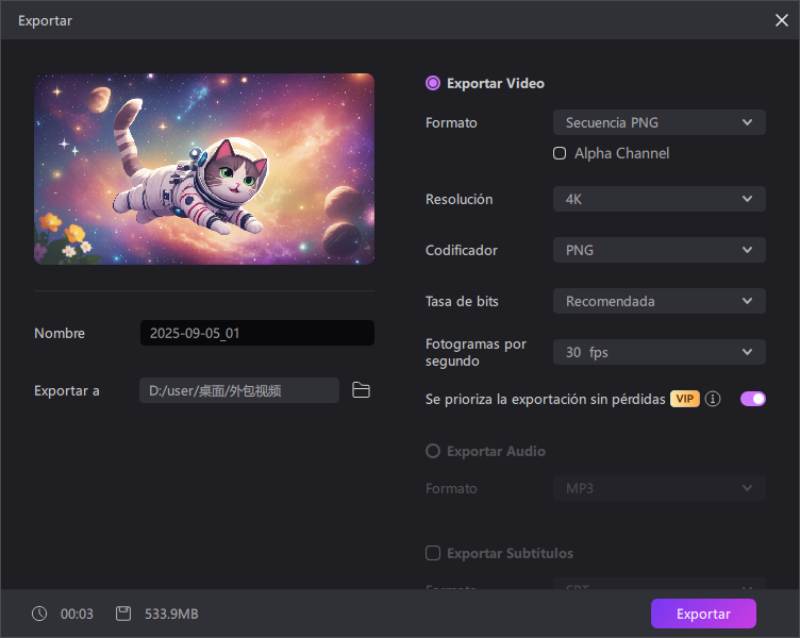Click the Nombre field with 2025-09-05_01
Screen dimensions: 800x638
tap(257, 333)
